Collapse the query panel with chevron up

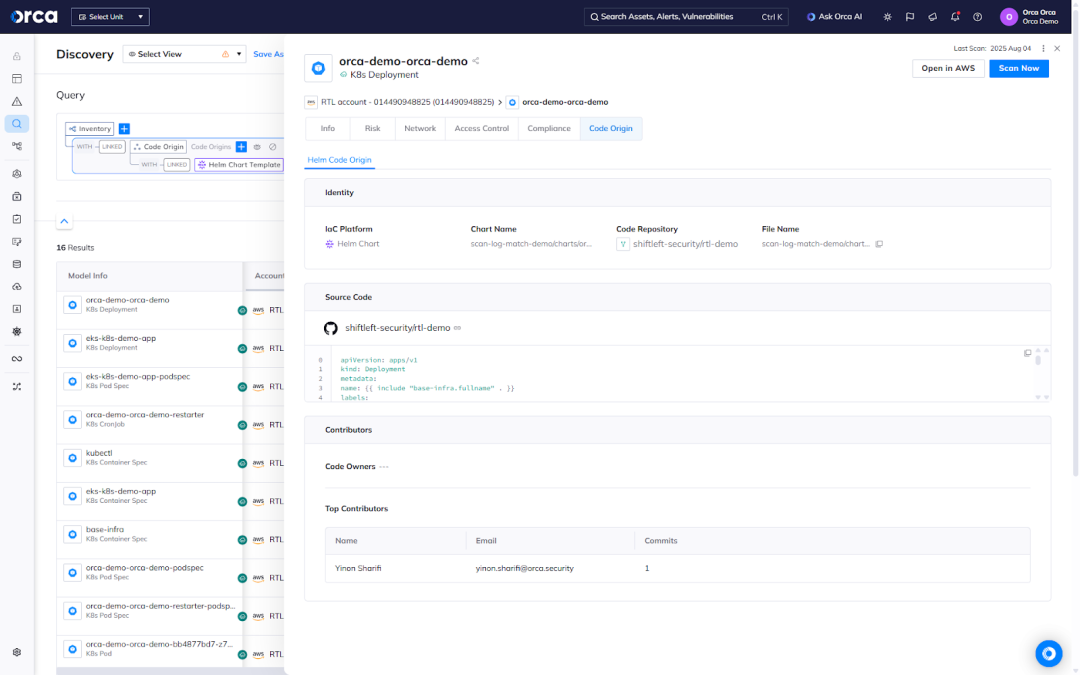tap(64, 221)
